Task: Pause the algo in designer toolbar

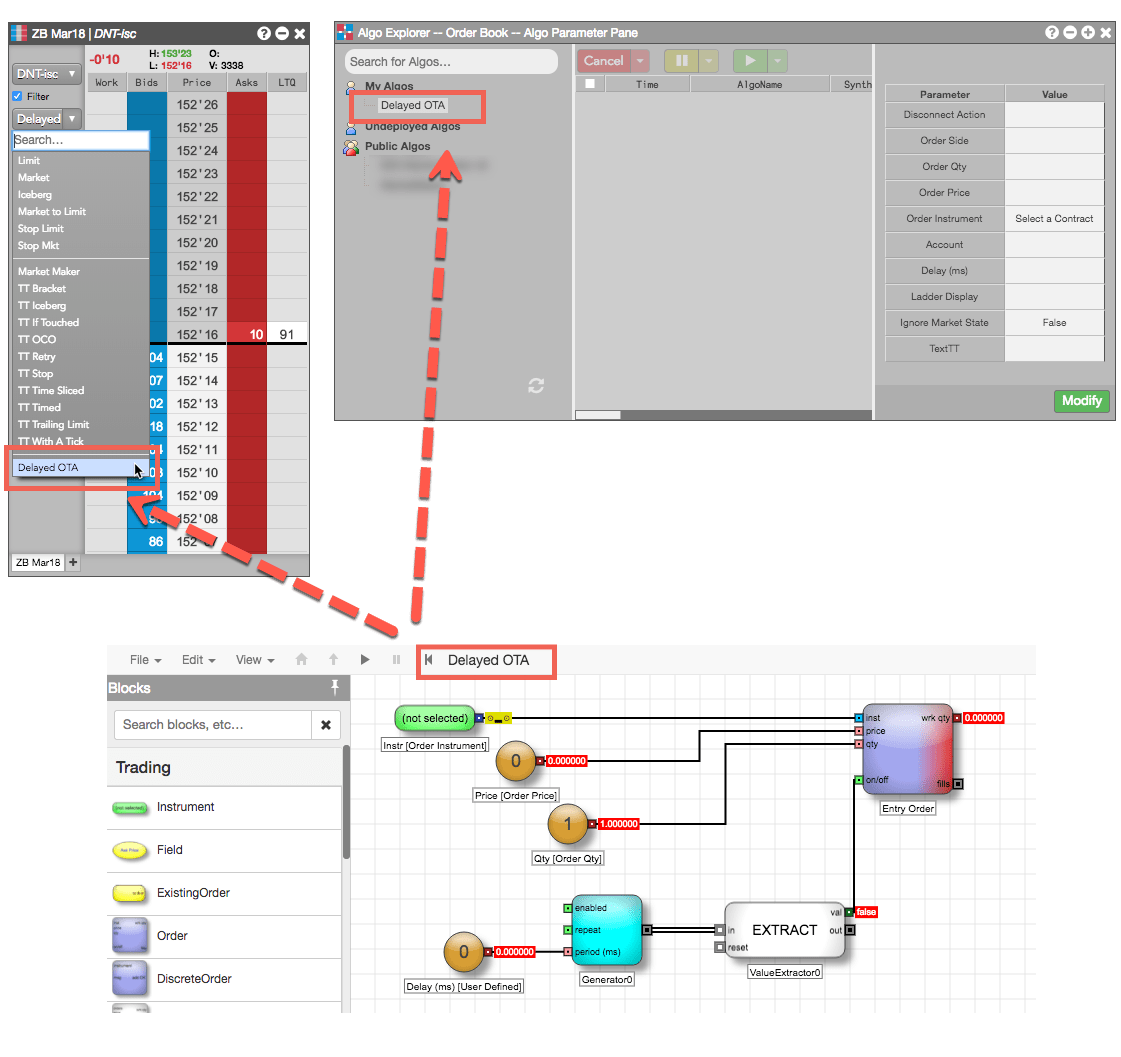Action: [x=396, y=659]
